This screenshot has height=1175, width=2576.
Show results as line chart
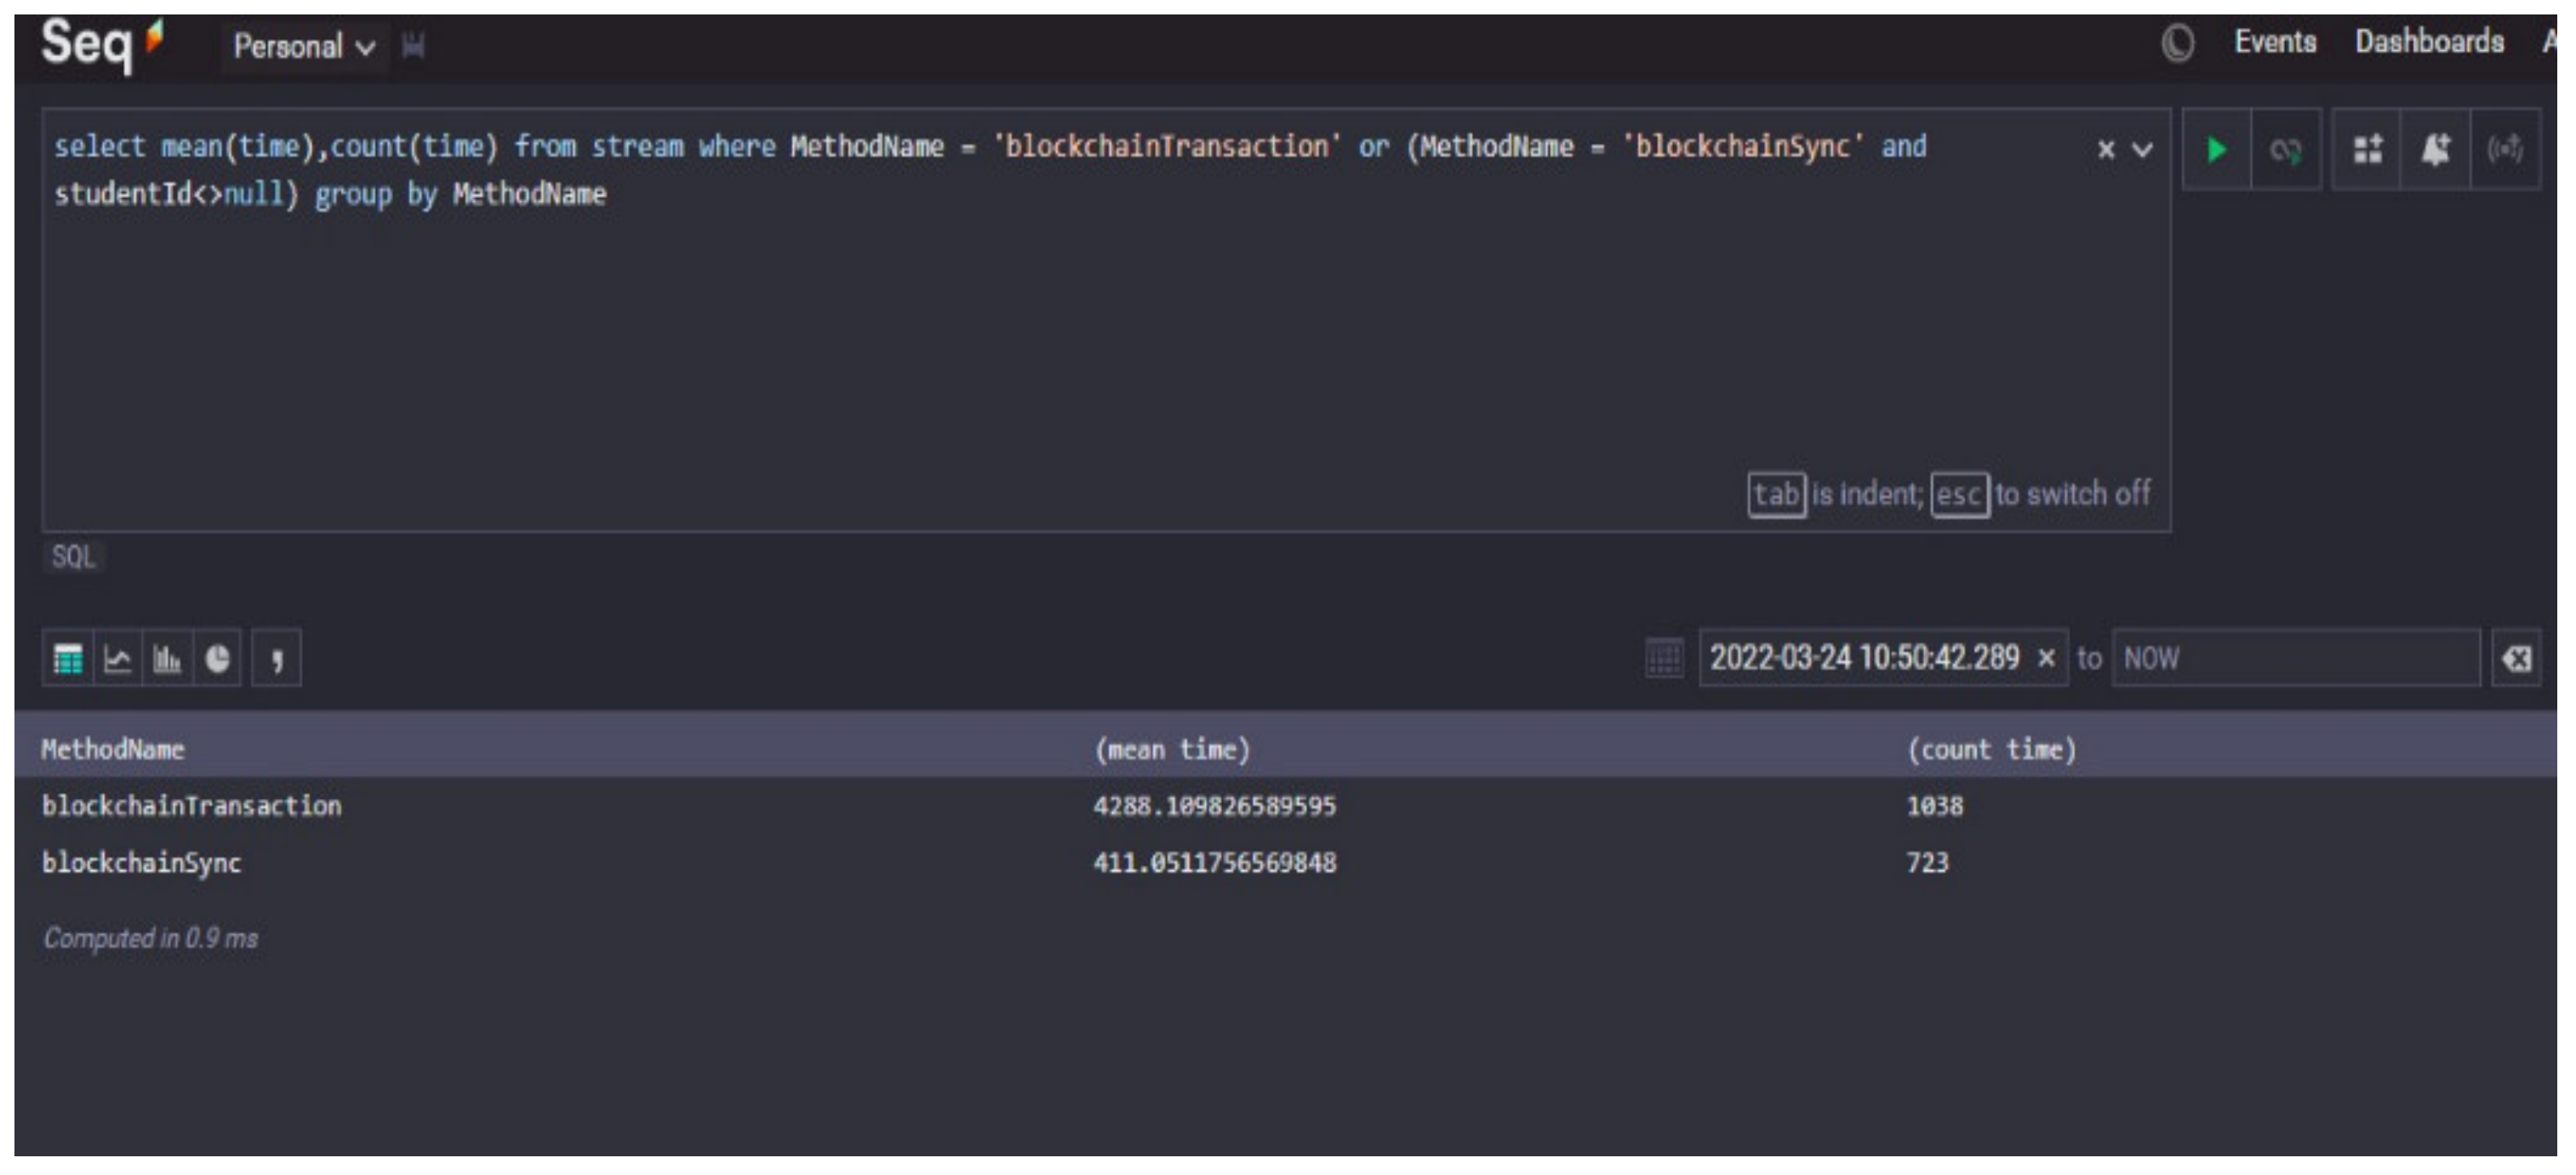[x=118, y=659]
